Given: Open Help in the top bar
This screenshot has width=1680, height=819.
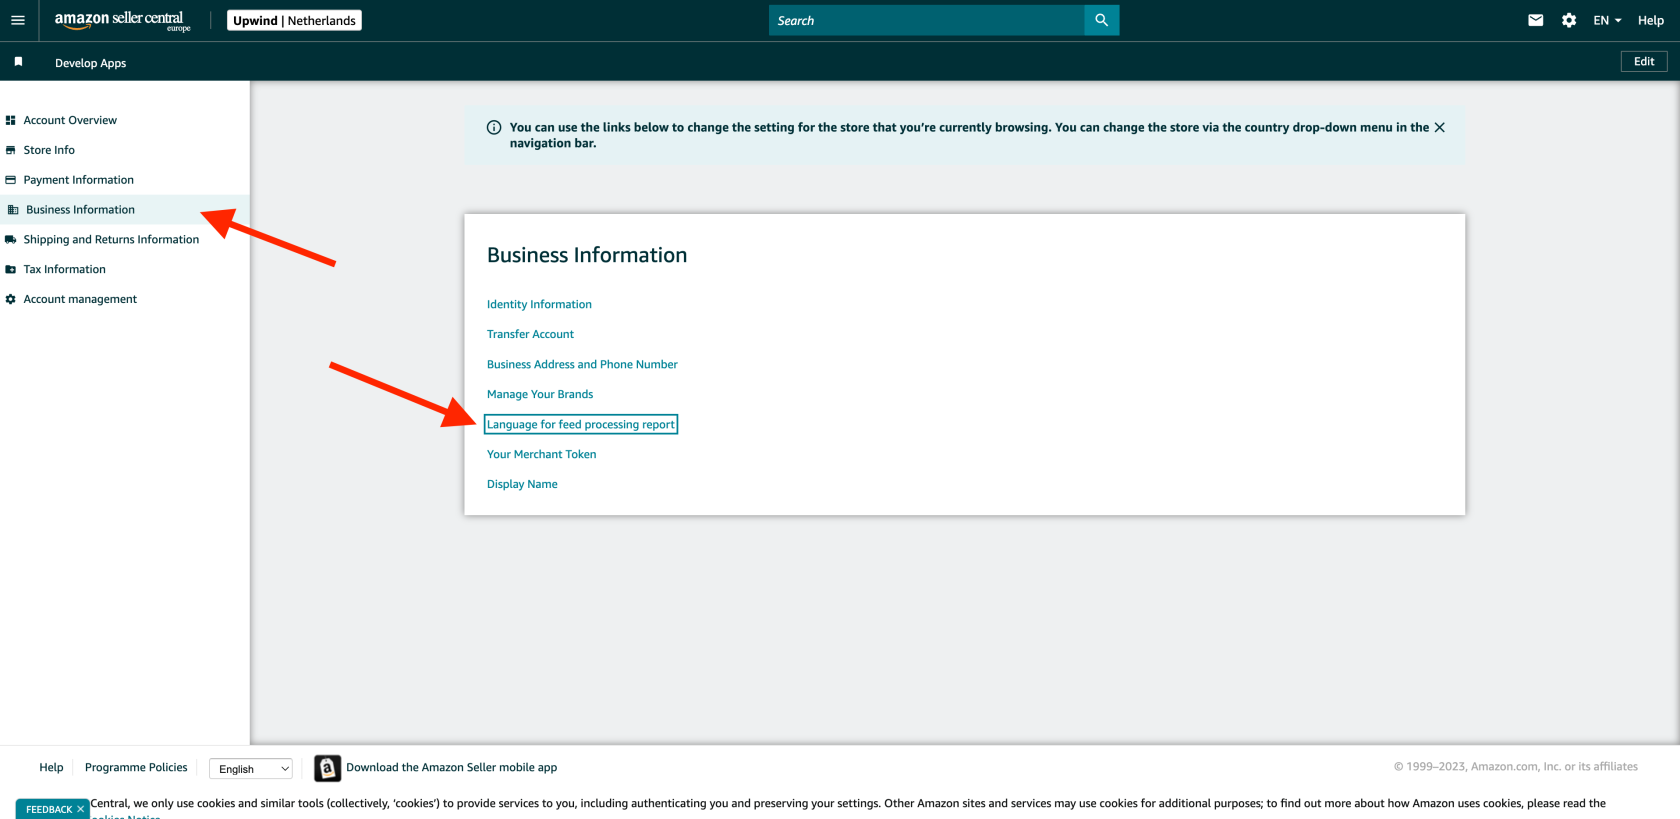Looking at the screenshot, I should click(1651, 20).
